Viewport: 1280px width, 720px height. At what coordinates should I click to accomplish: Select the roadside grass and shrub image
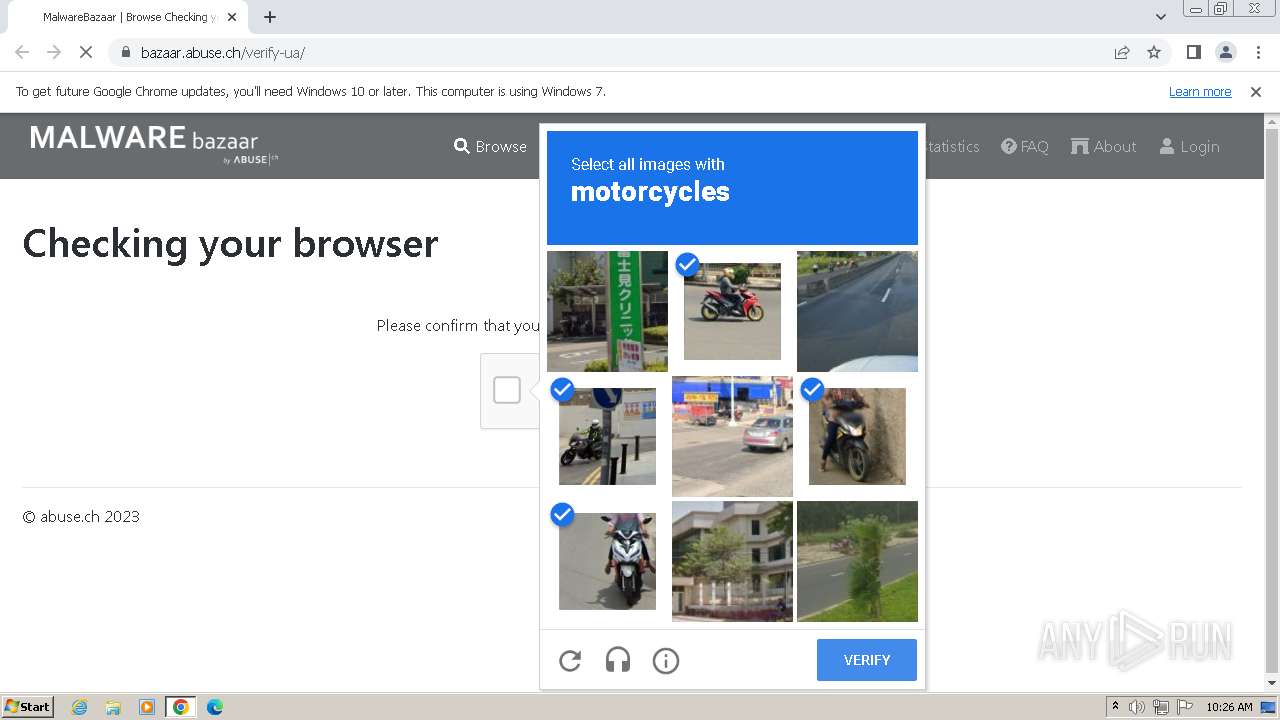point(857,561)
